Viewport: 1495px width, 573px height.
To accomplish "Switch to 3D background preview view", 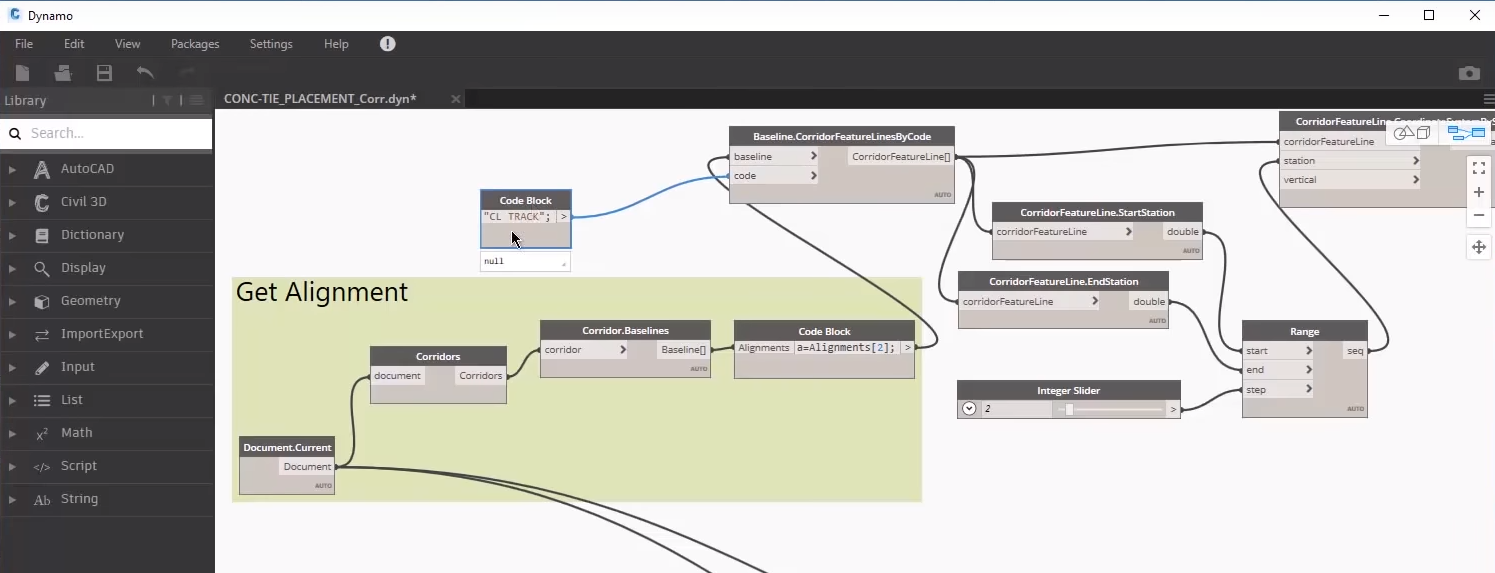I will (1412, 132).
